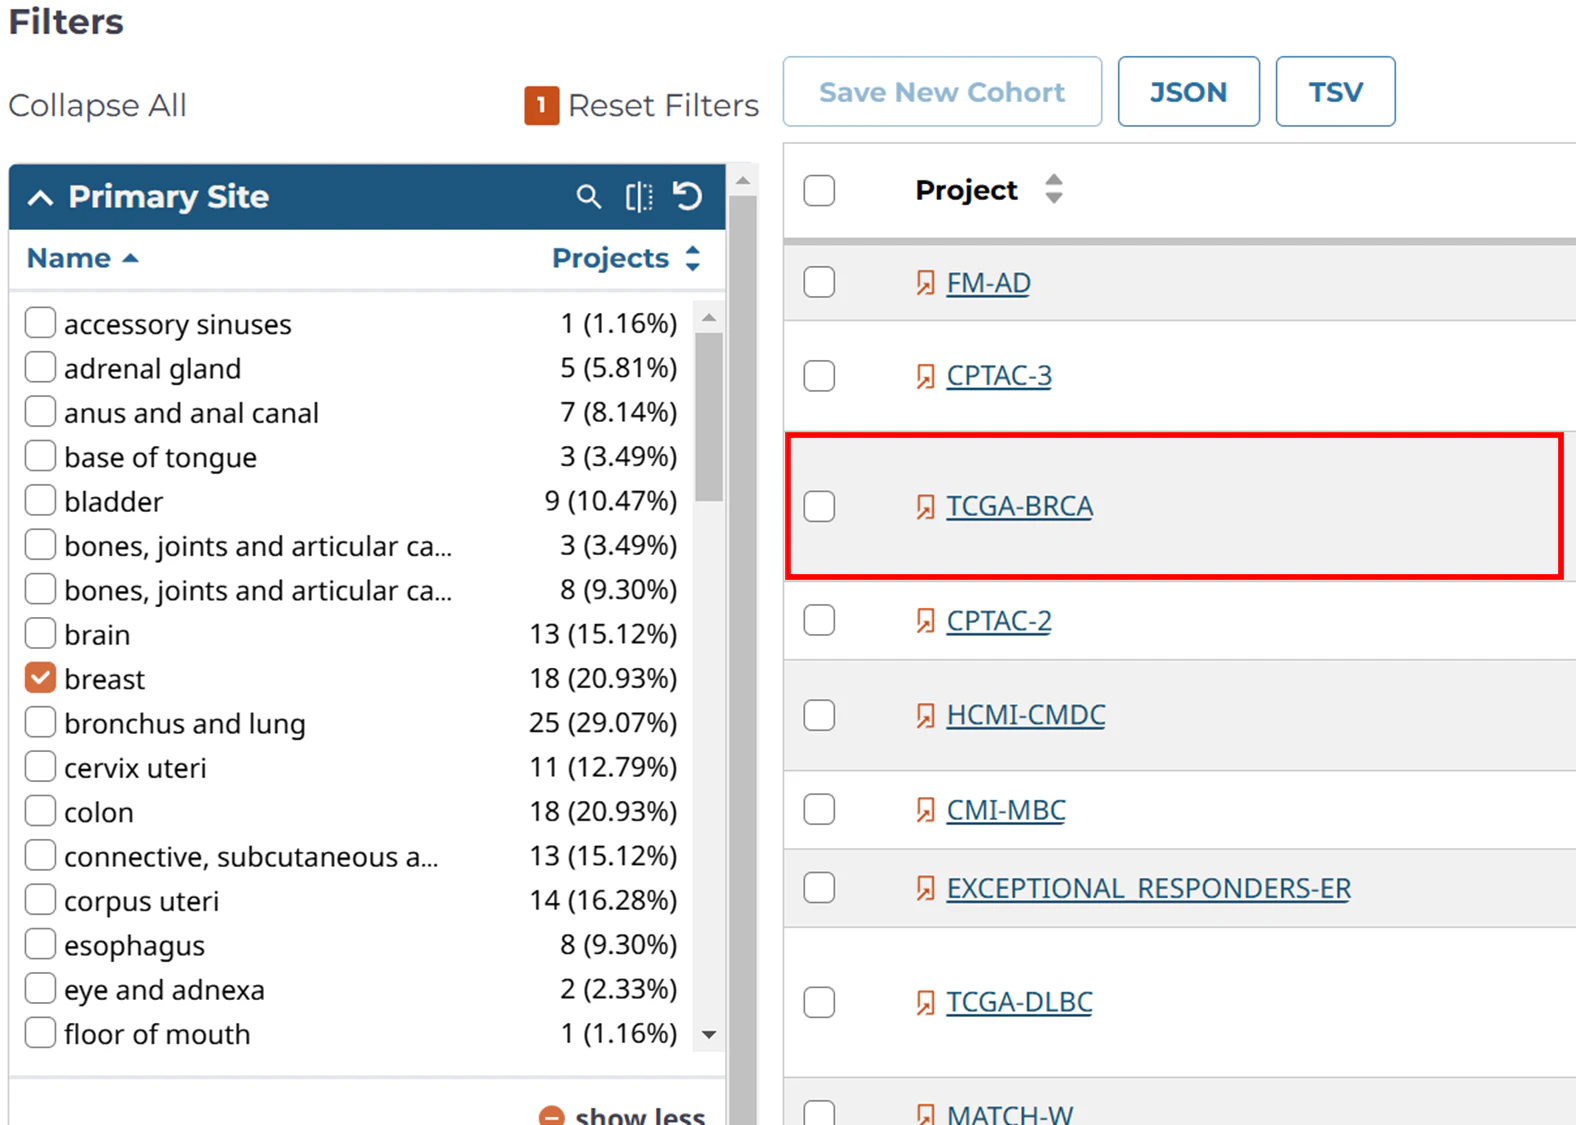
Task: Click the bookmark icon beside FM-AD
Action: (926, 283)
